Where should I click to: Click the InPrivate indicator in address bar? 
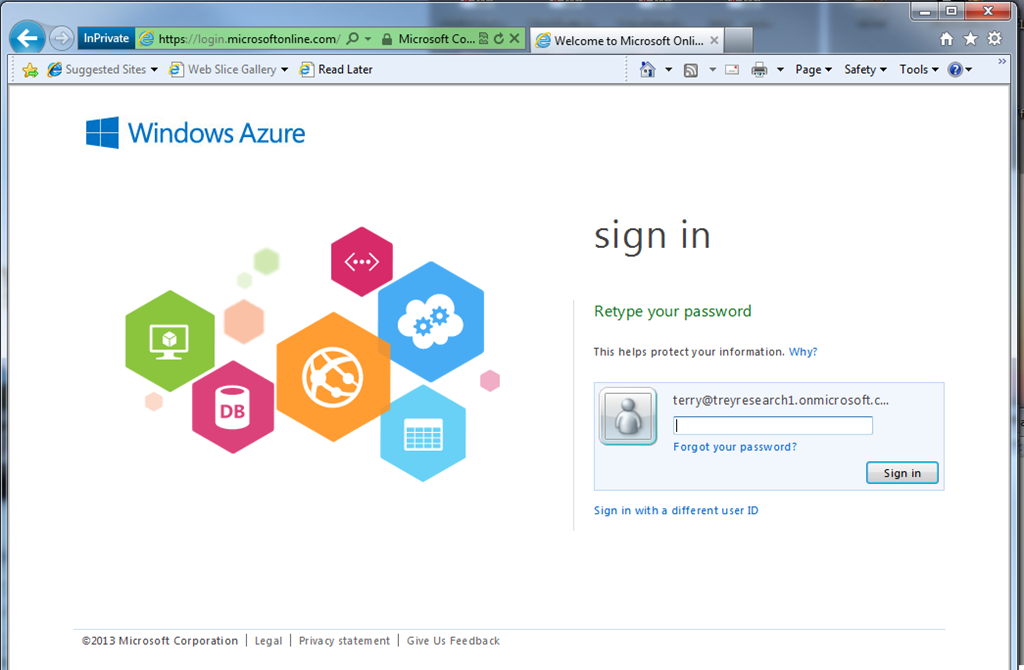click(106, 39)
